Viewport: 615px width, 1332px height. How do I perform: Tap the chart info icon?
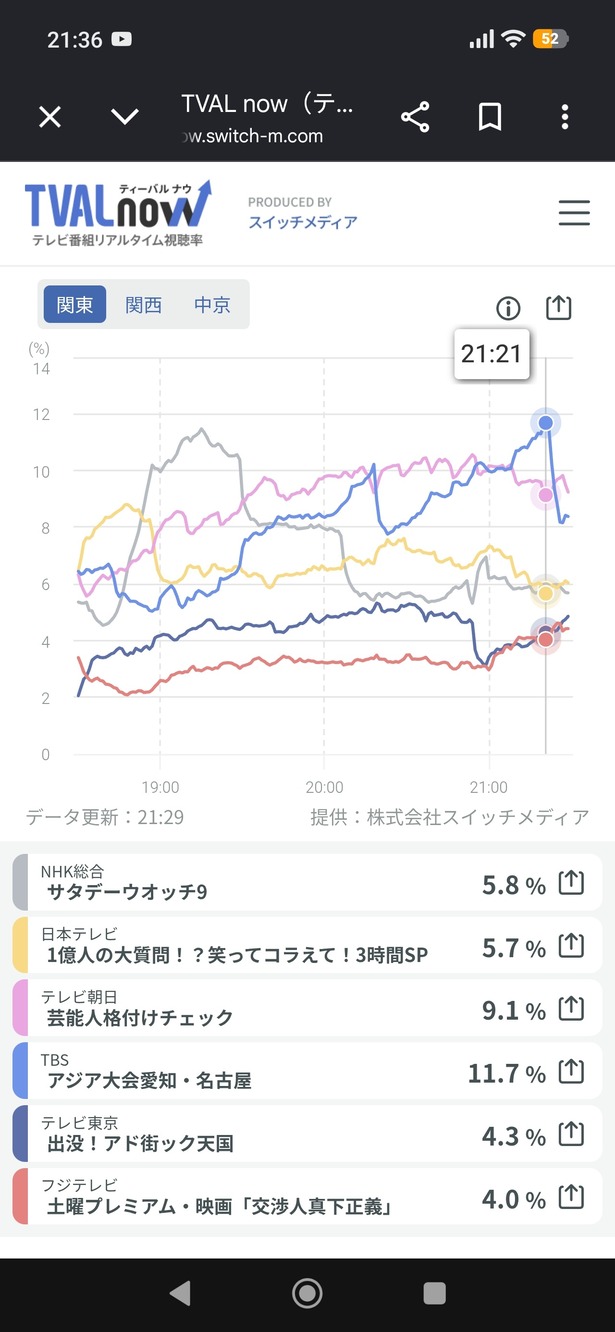tap(509, 308)
